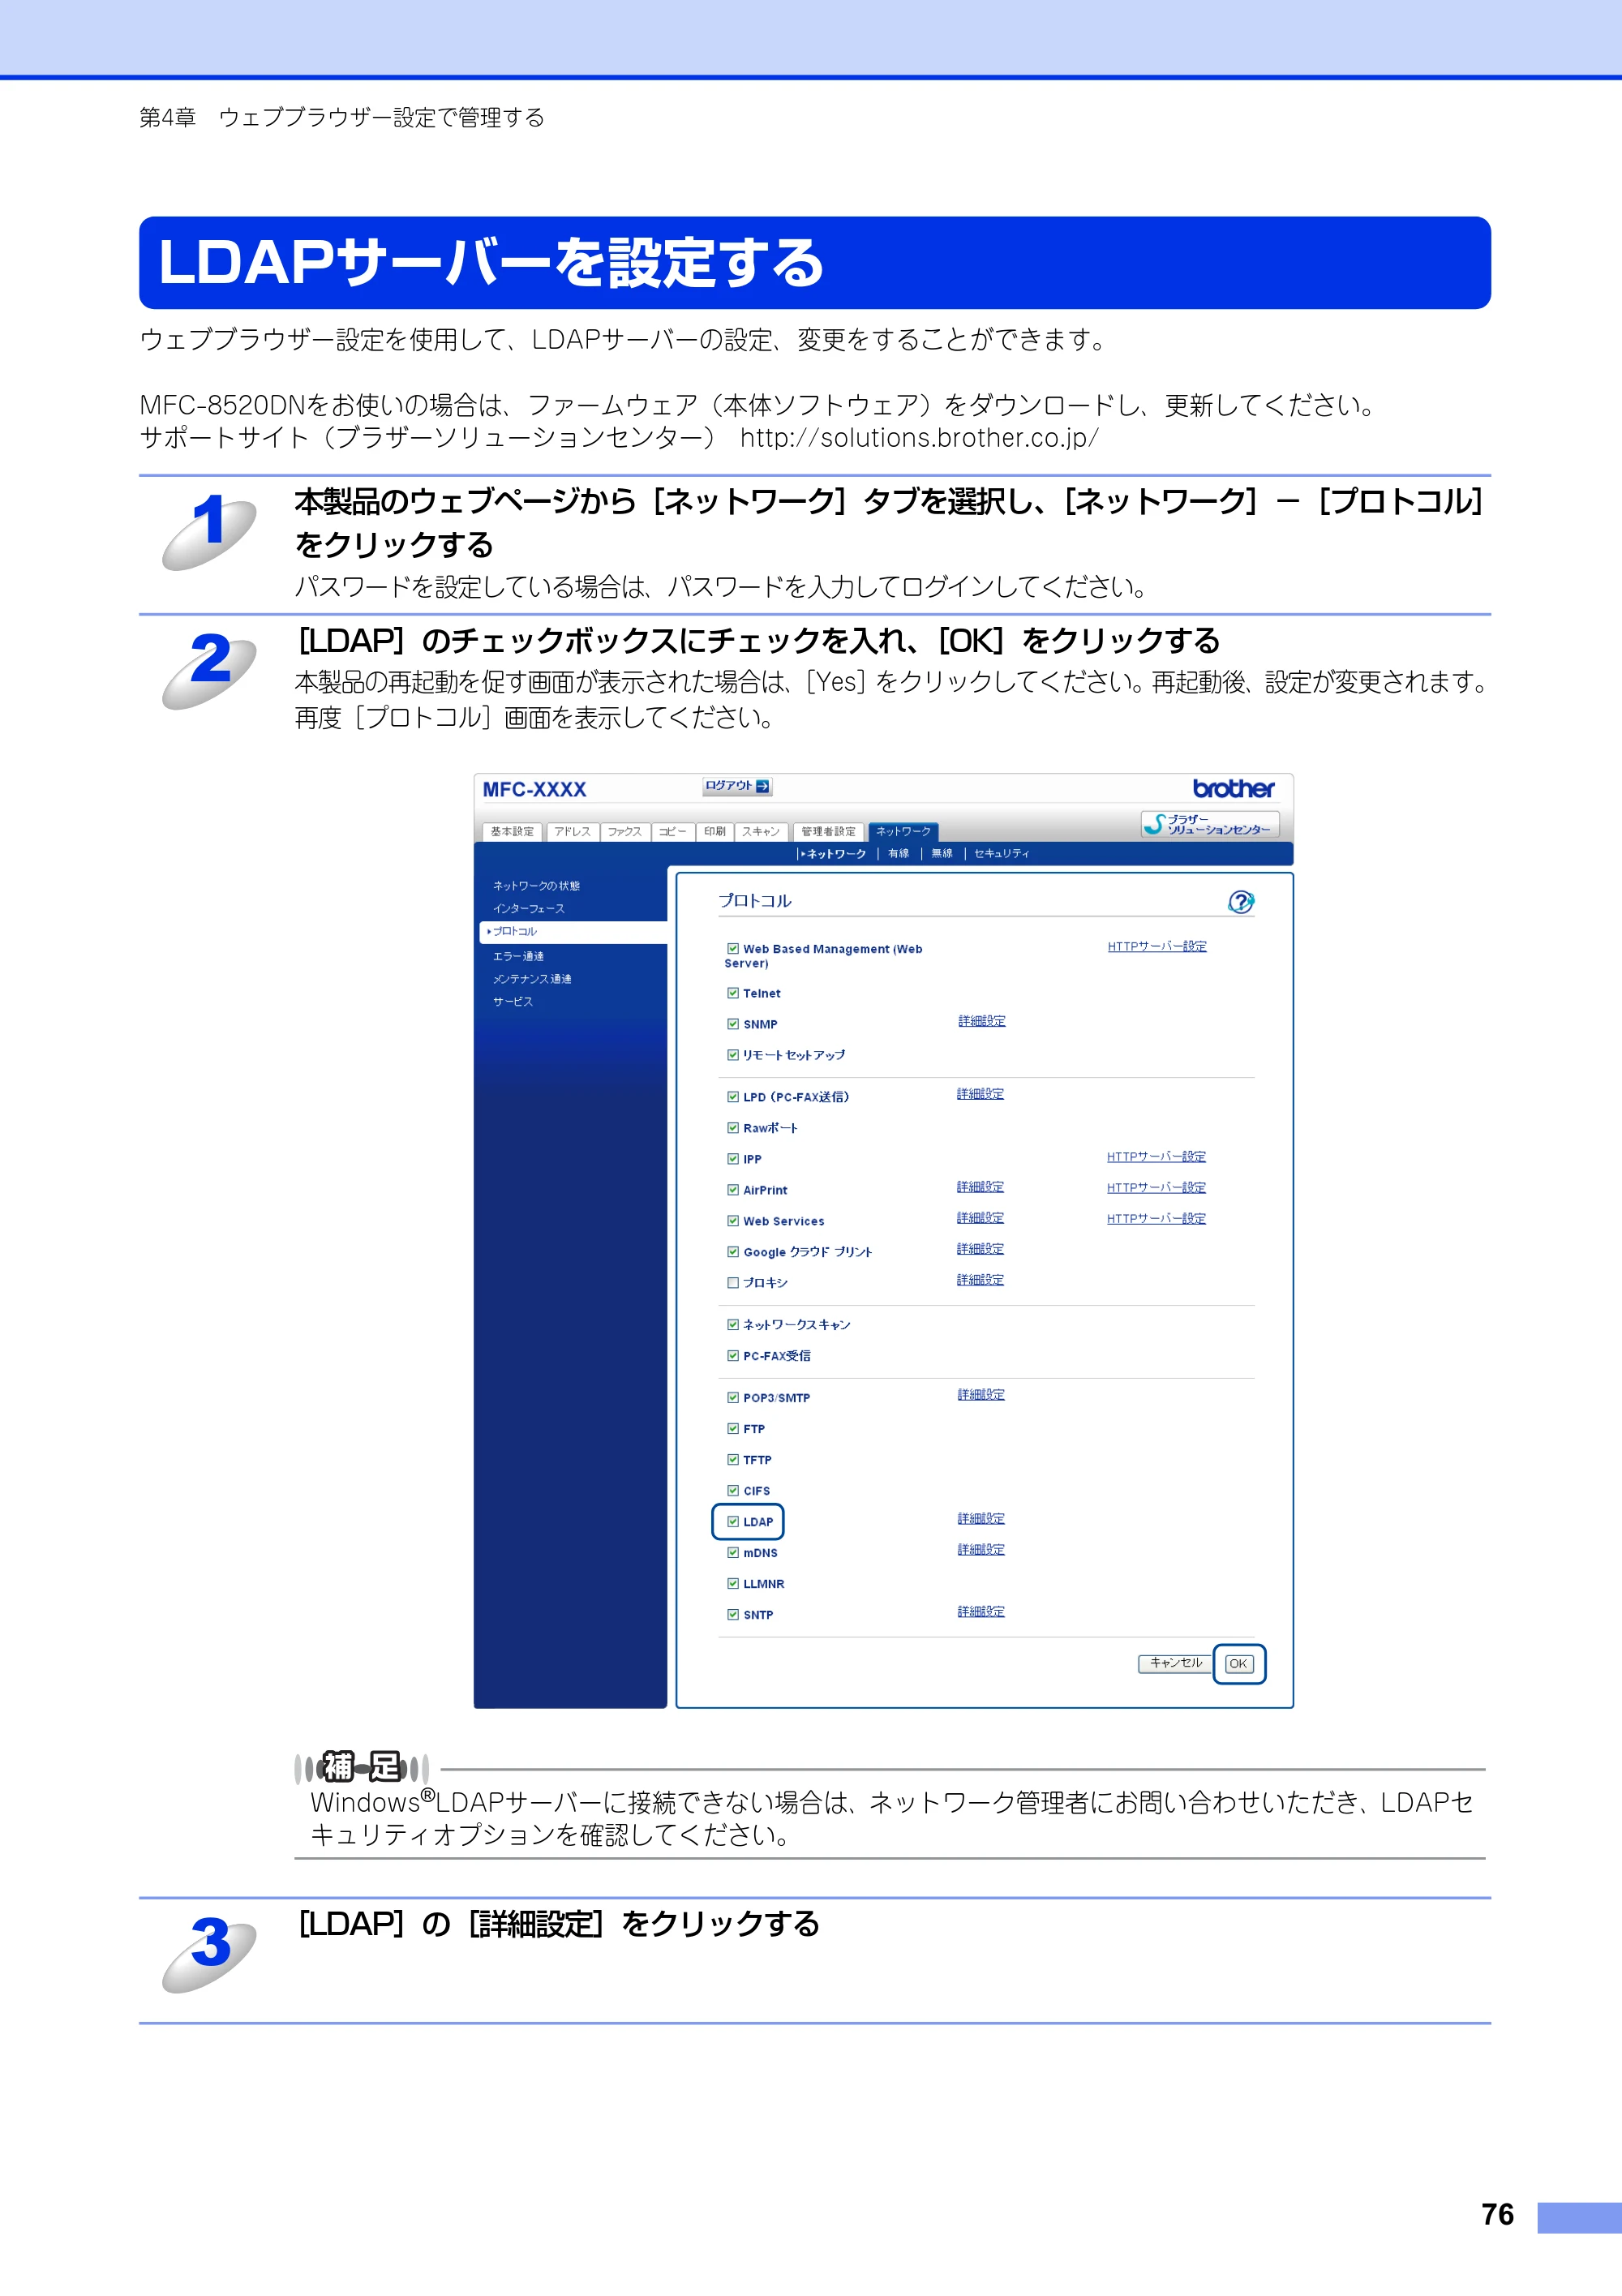Screen dimensions: 1622x2296
Task: Toggle the mDNS checkbox
Action: click(733, 1553)
